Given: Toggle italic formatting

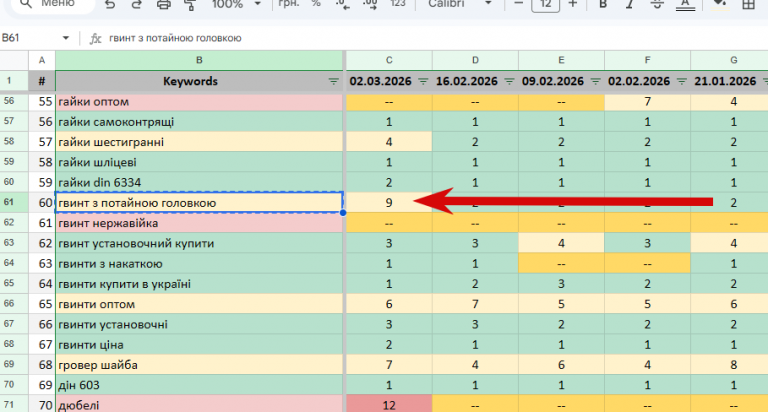Looking at the screenshot, I should (x=630, y=4).
